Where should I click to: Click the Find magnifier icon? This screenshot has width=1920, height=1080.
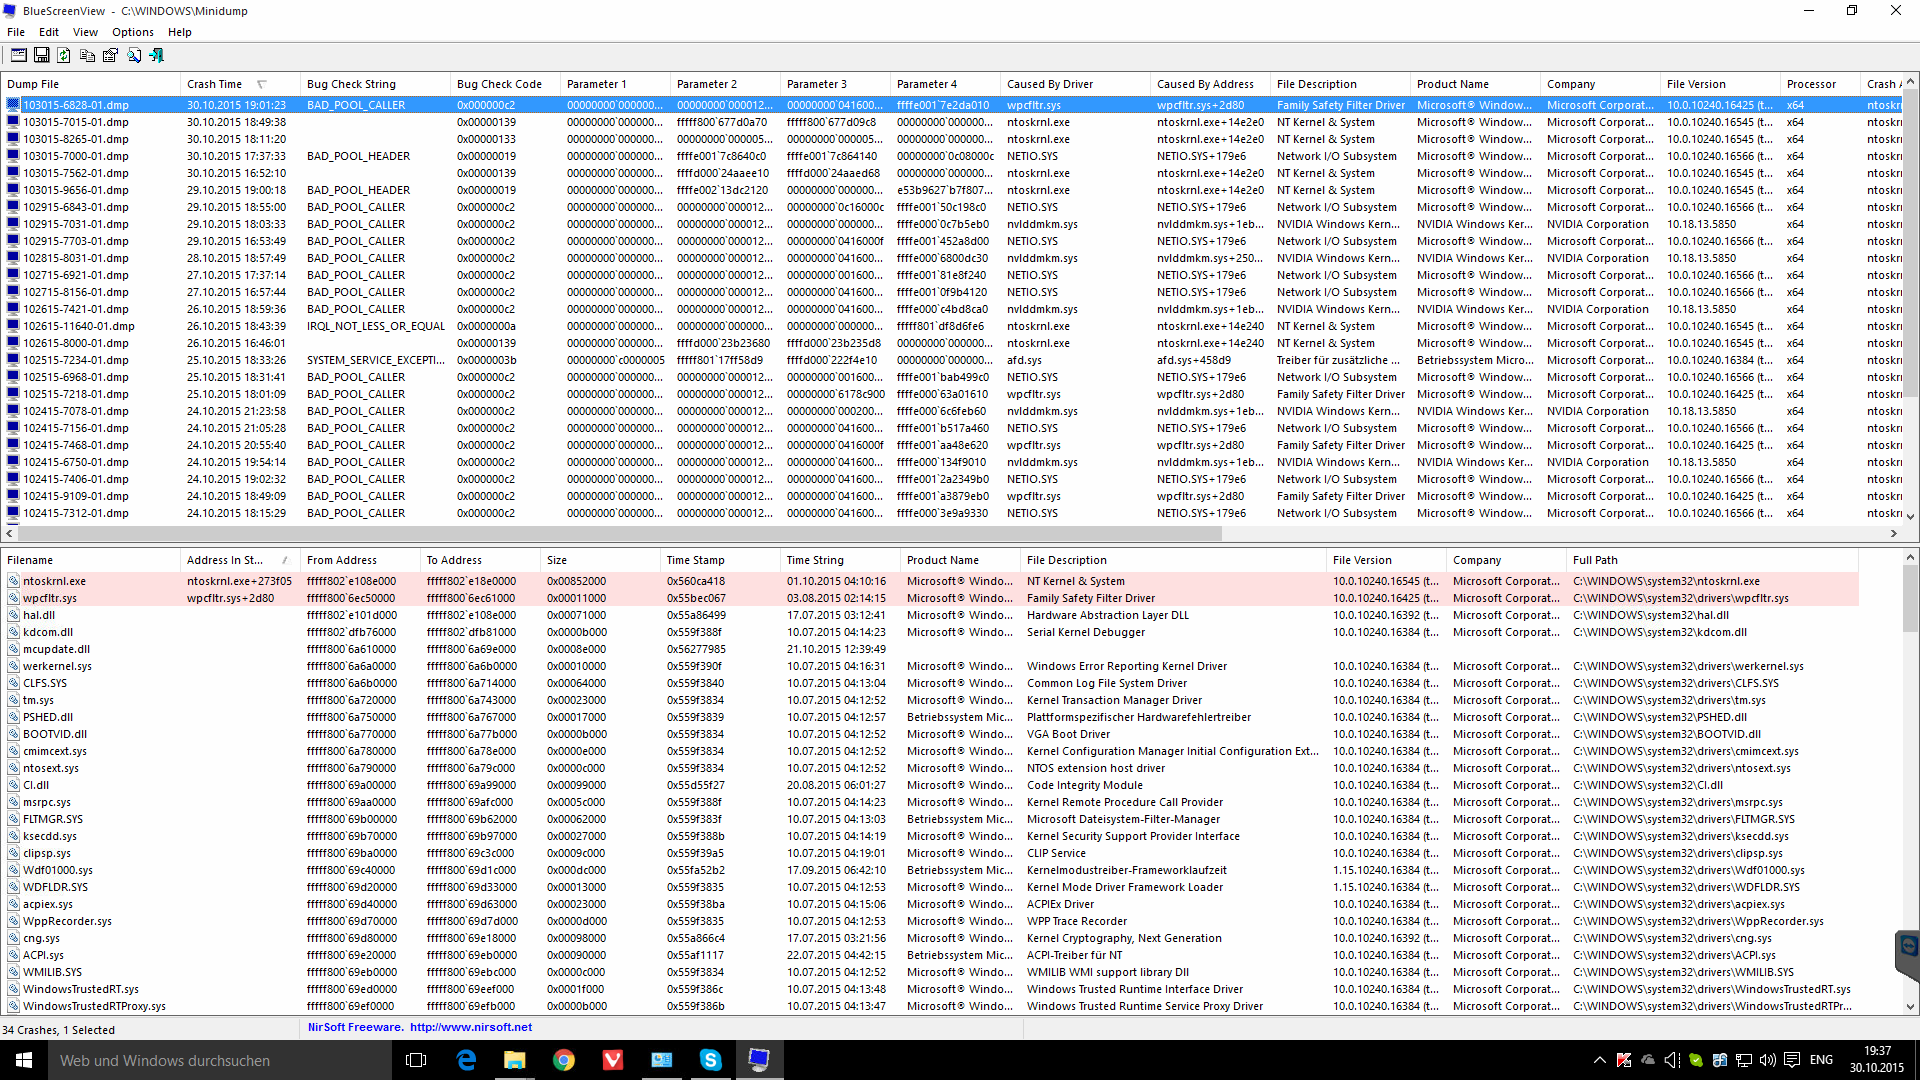point(134,56)
